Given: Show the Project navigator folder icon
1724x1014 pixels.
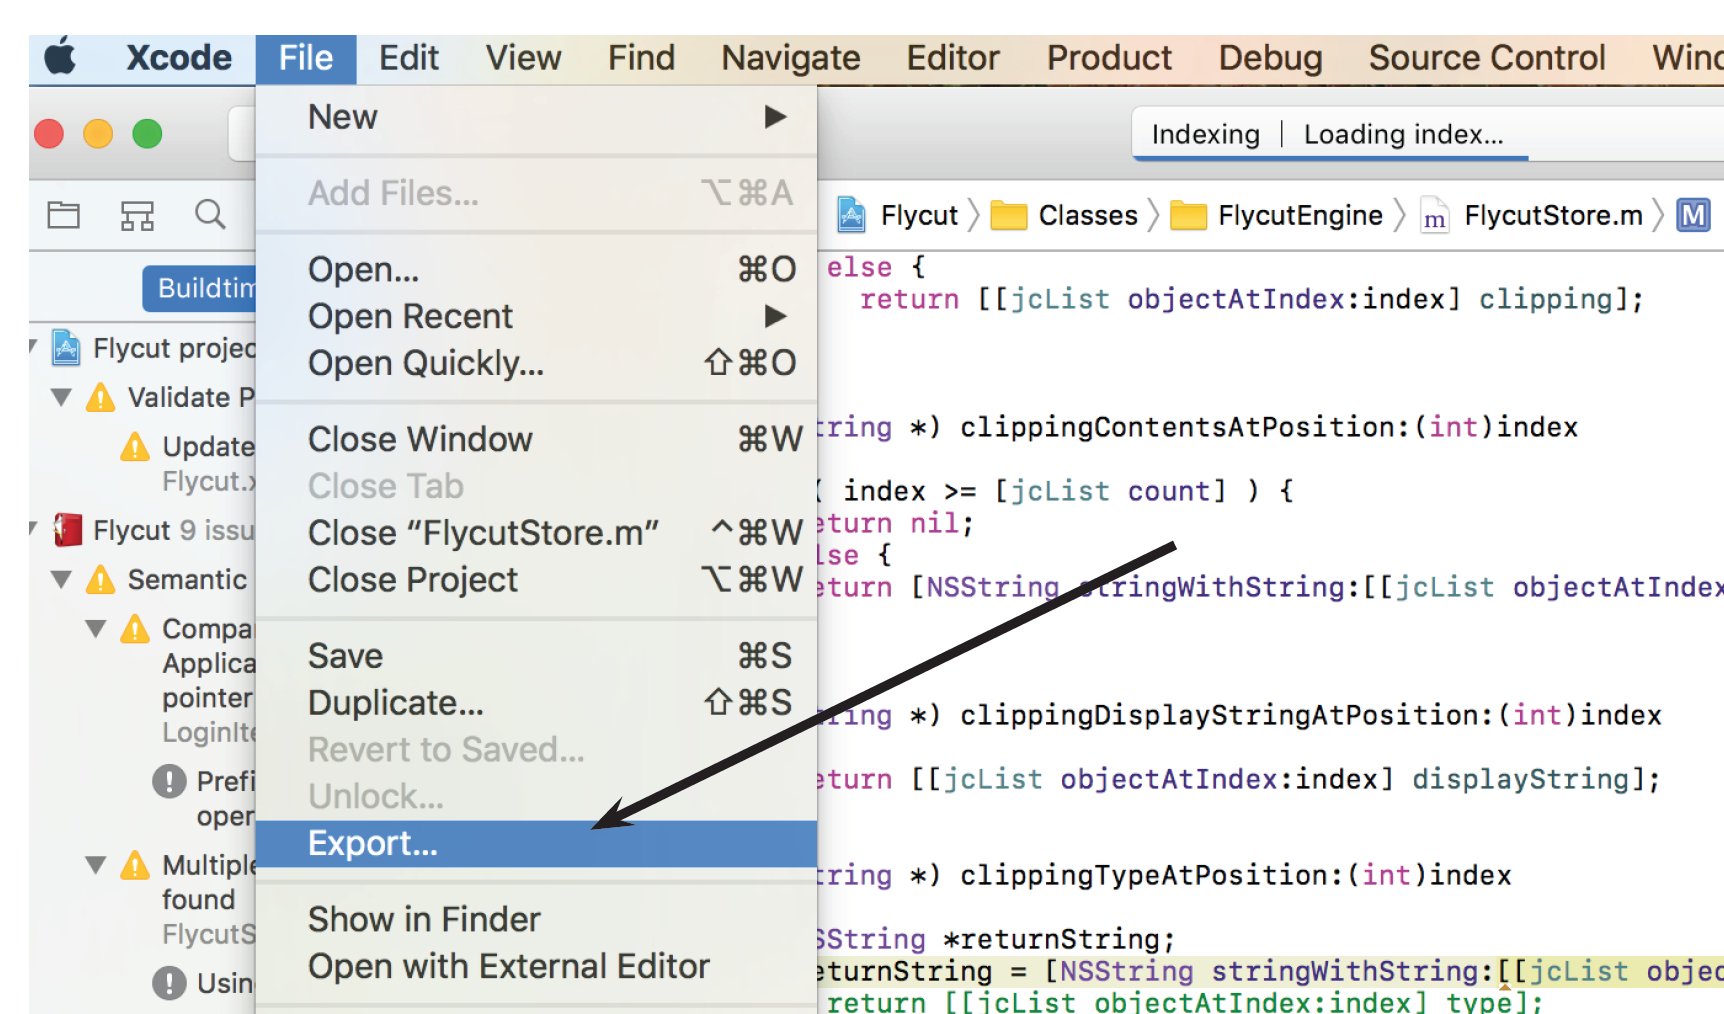Looking at the screenshot, I should 64,214.
